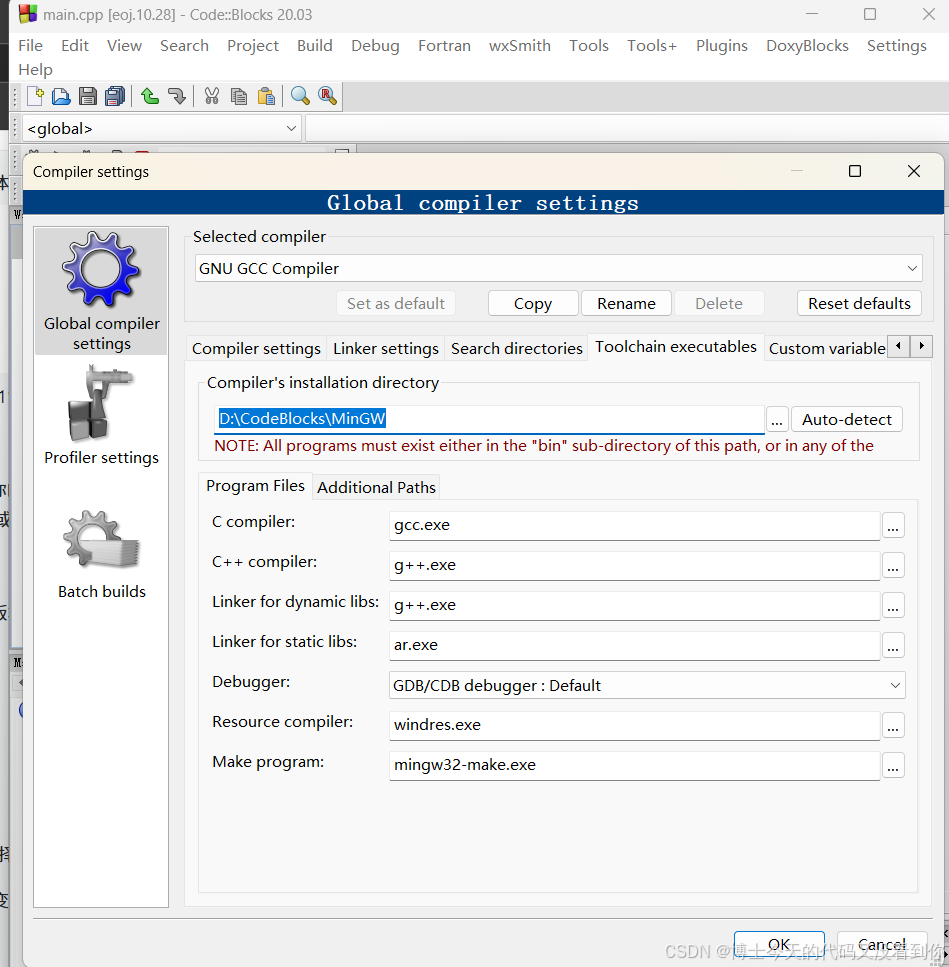Screen dimensions: 949x967
Task: Open the DoxyBlocks menu
Action: coord(807,46)
